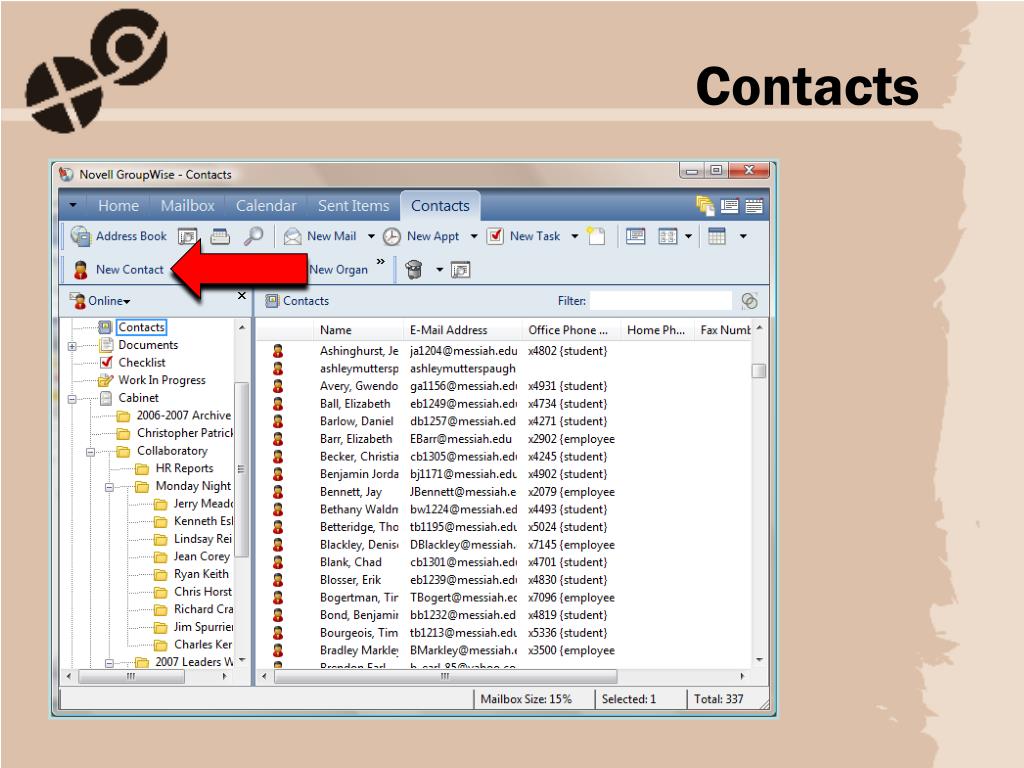The image size is (1024, 768).
Task: Select the Ryan Keith folder
Action: [201, 574]
